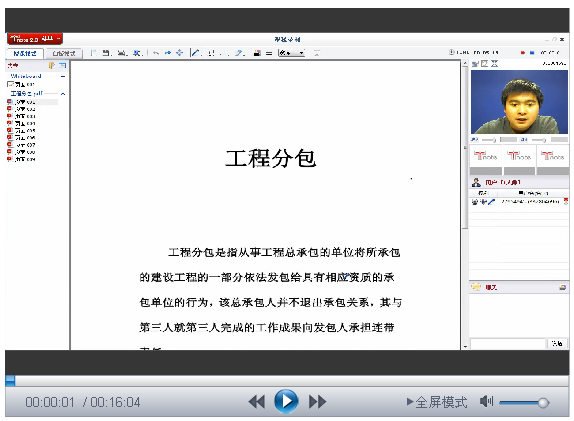This screenshot has width=574, height=421.
Task: Select page 007 in the PDF list
Action: coord(21,145)
